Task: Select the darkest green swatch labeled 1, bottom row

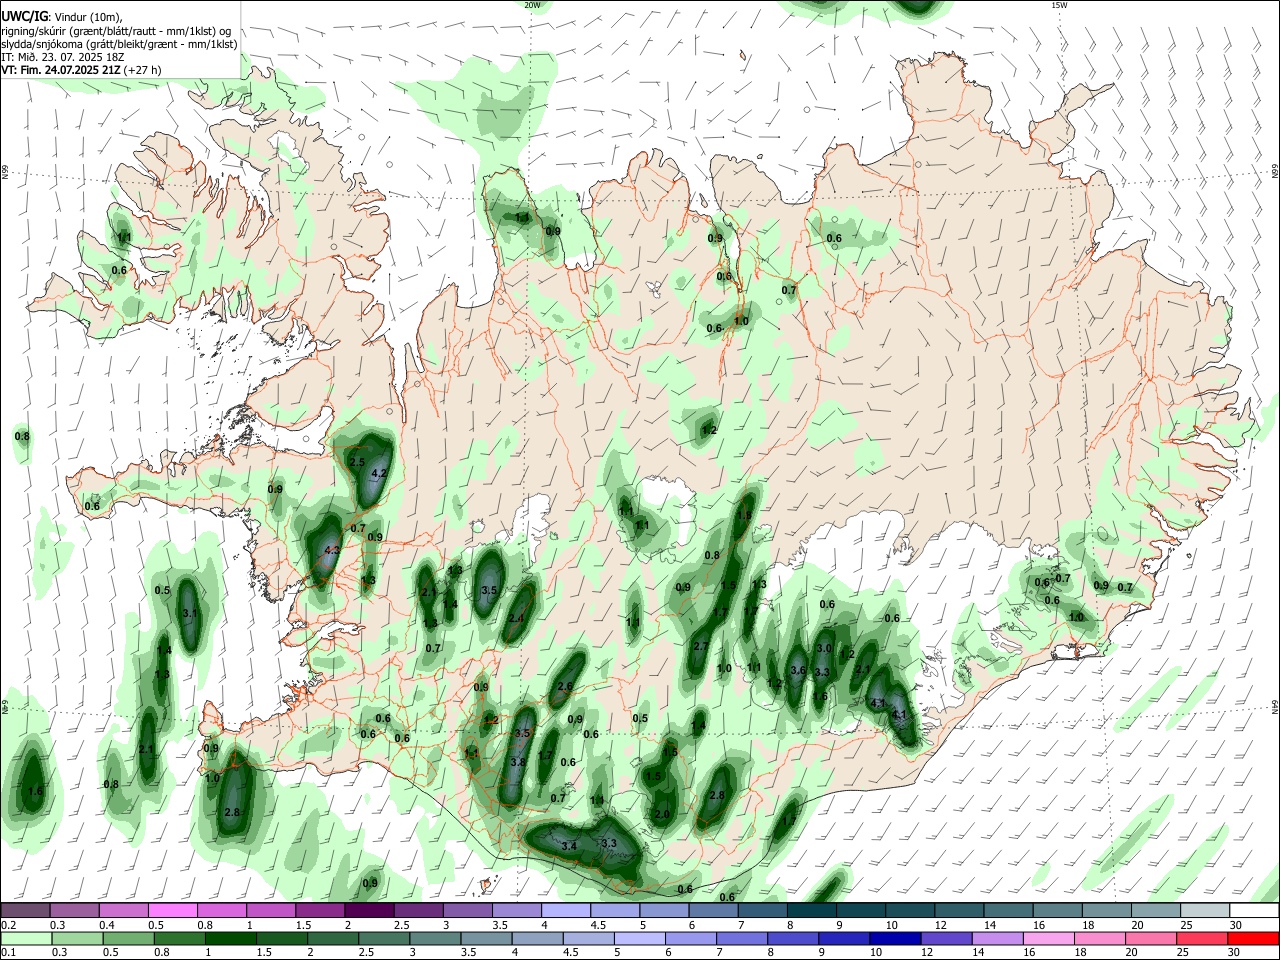Action: click(x=230, y=938)
